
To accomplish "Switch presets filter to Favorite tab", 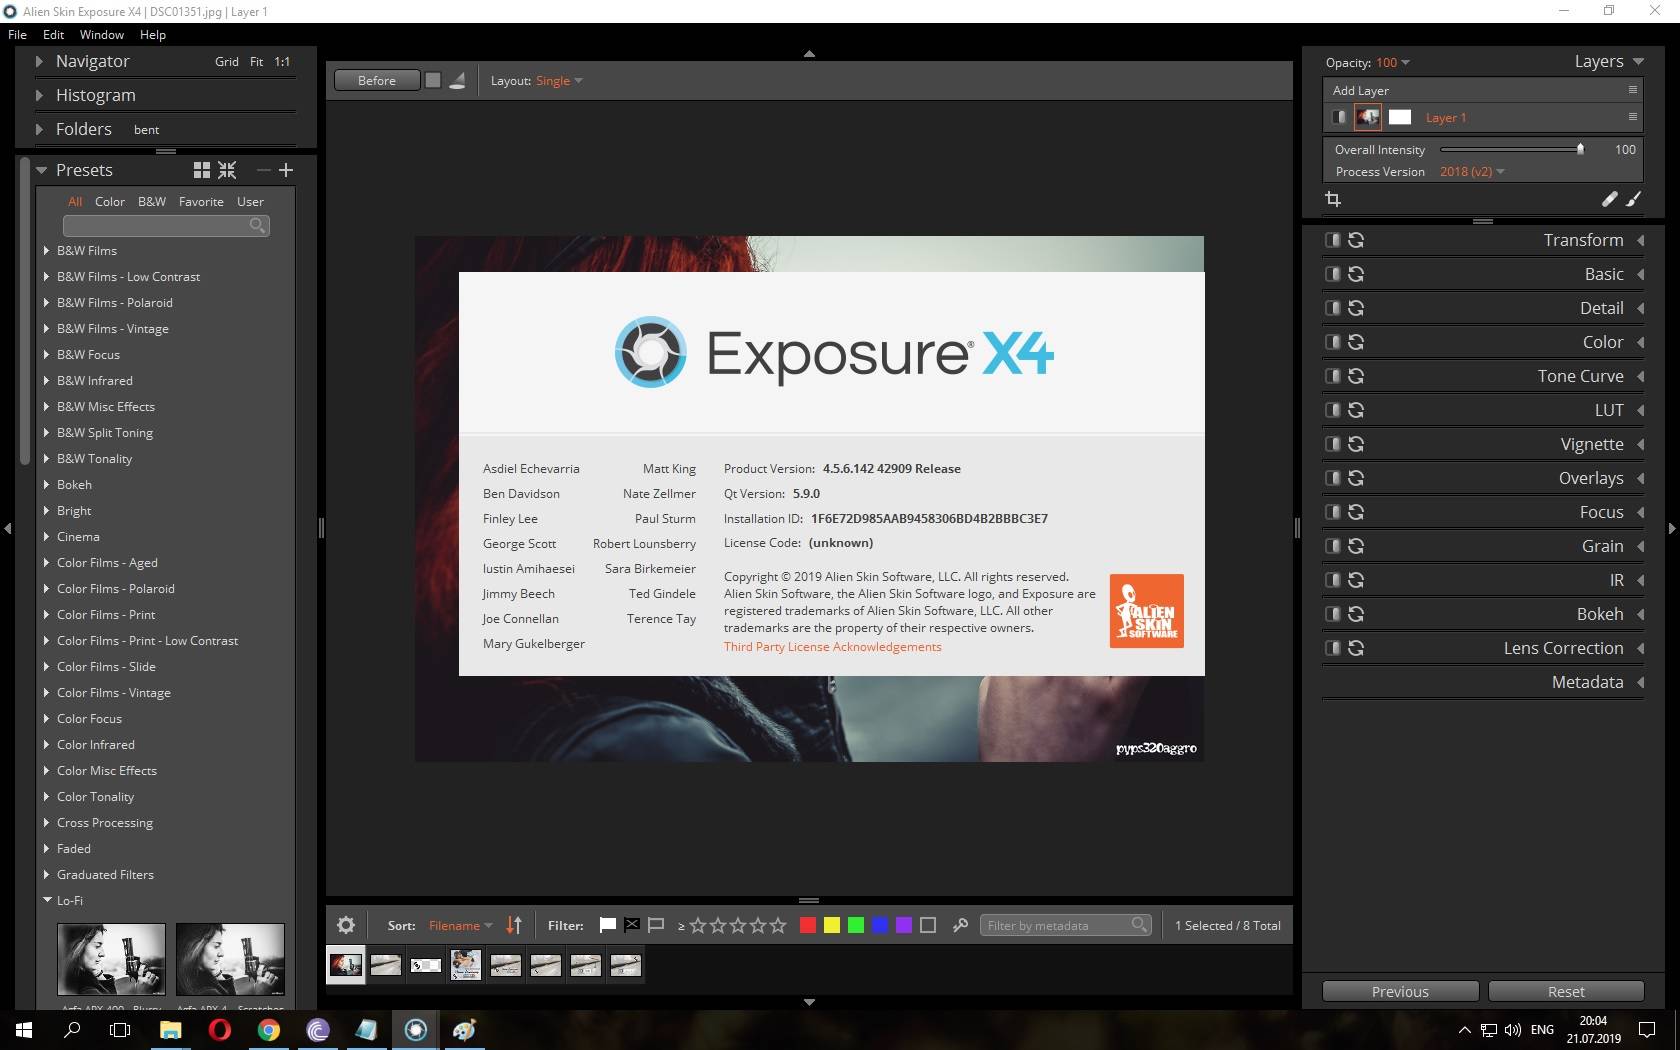I will [201, 201].
